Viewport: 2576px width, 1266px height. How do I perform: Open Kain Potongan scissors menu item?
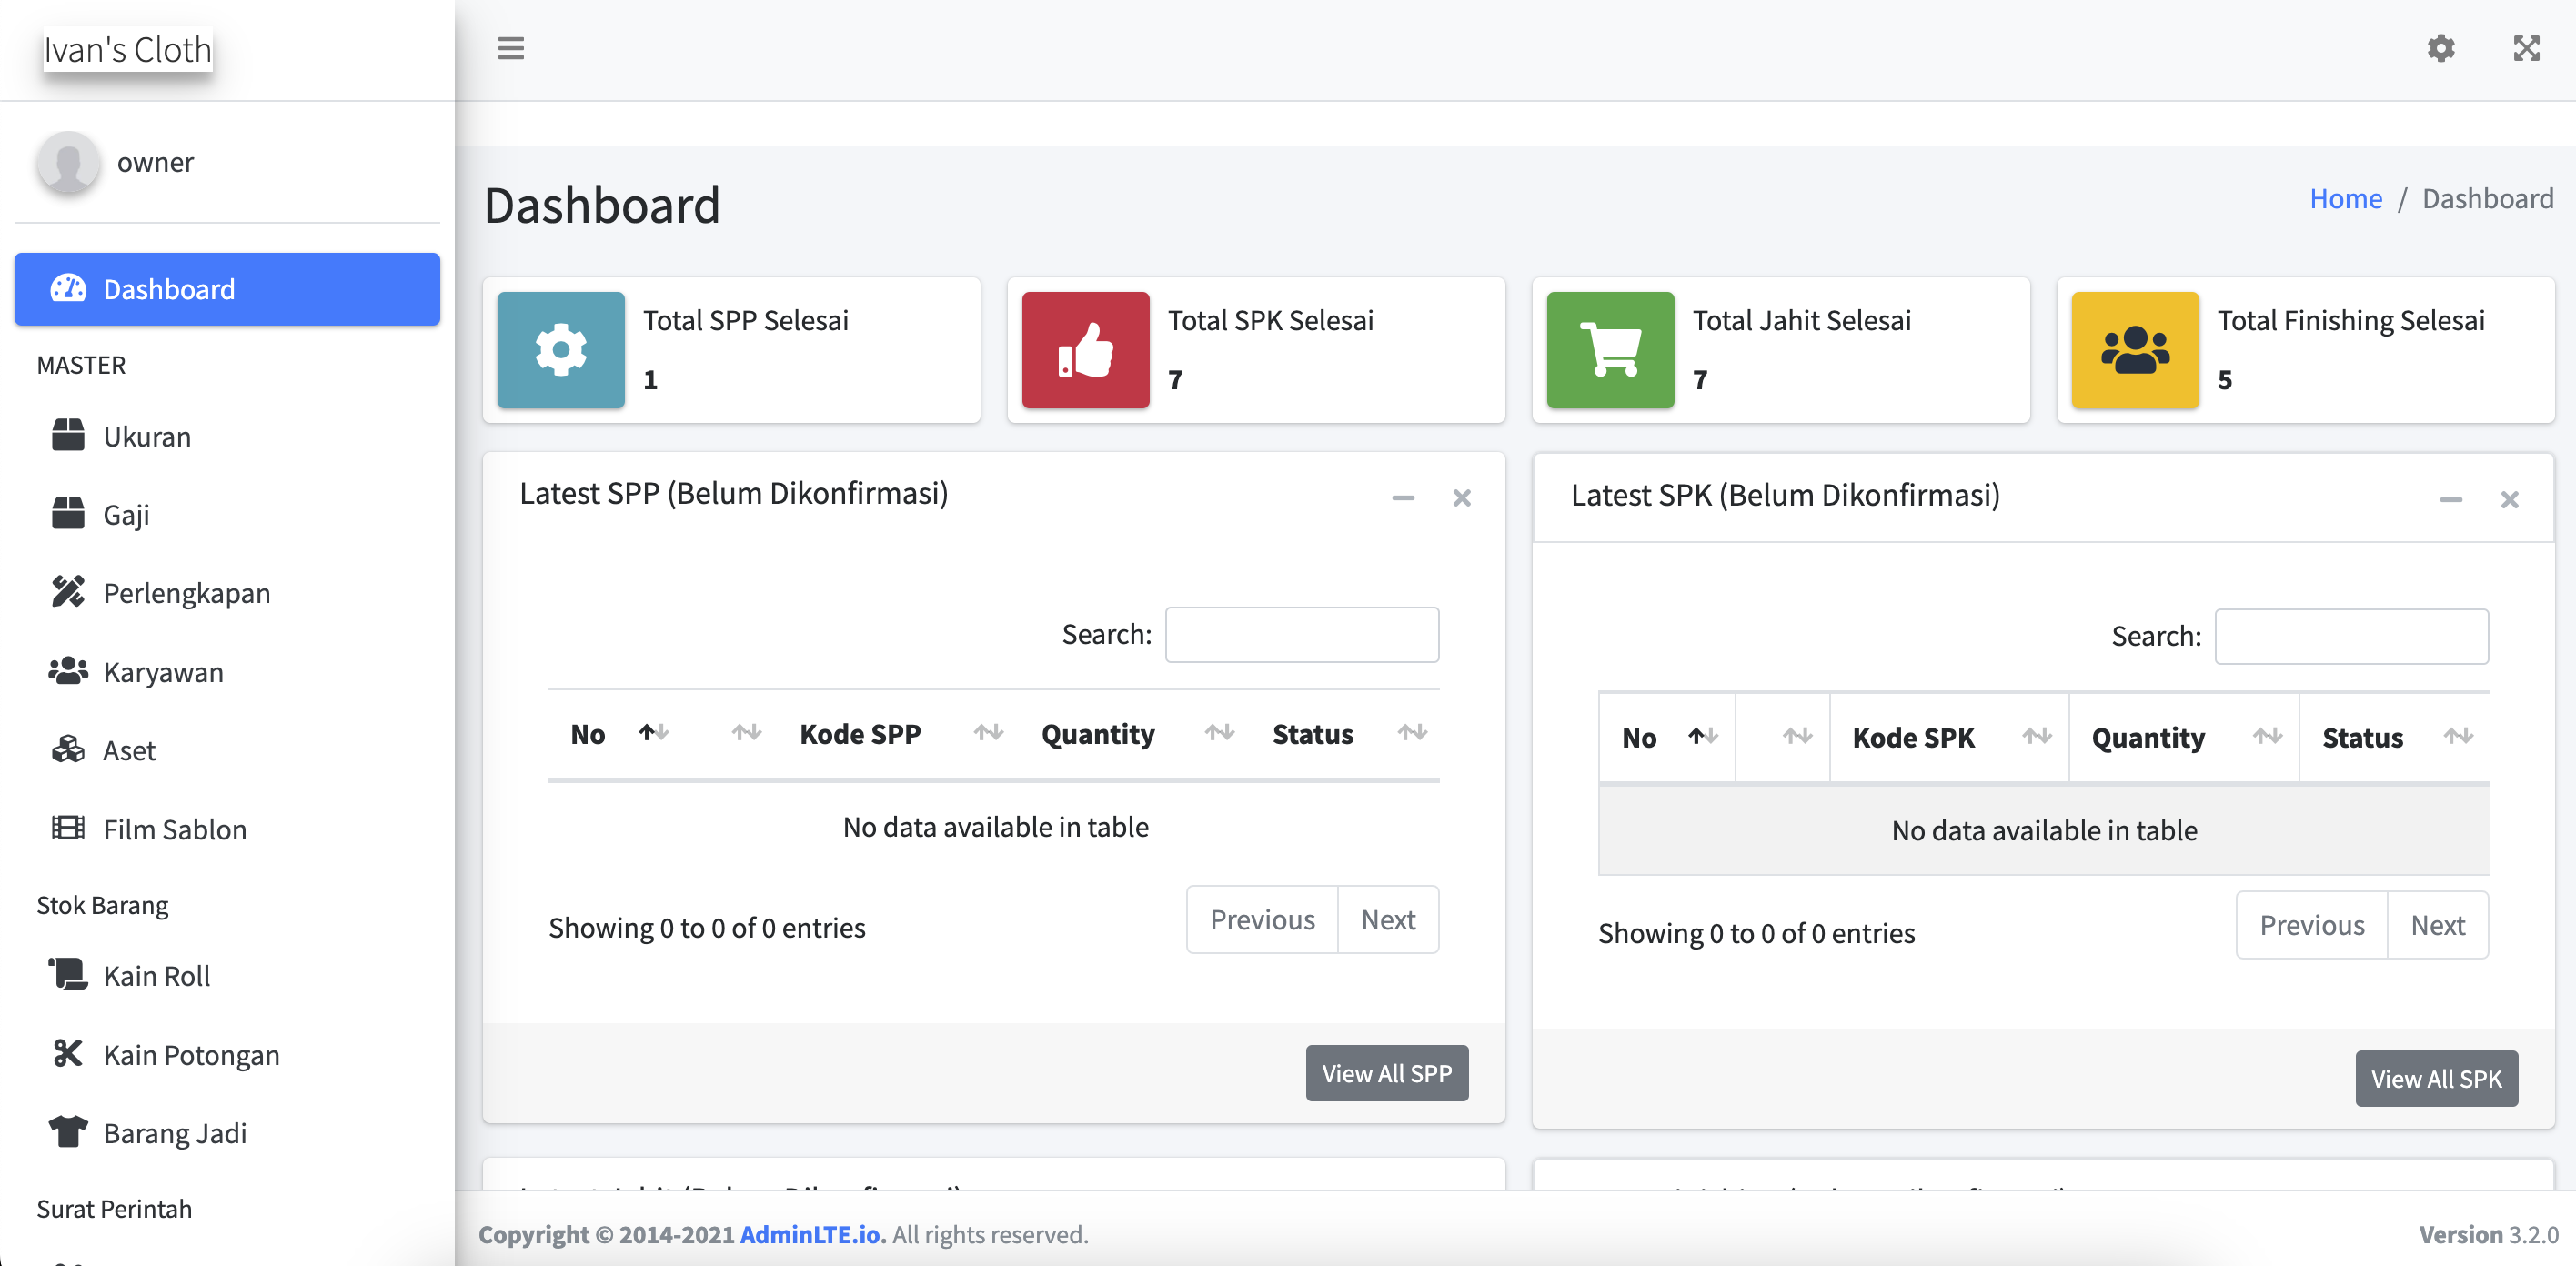pyautogui.click(x=190, y=1054)
